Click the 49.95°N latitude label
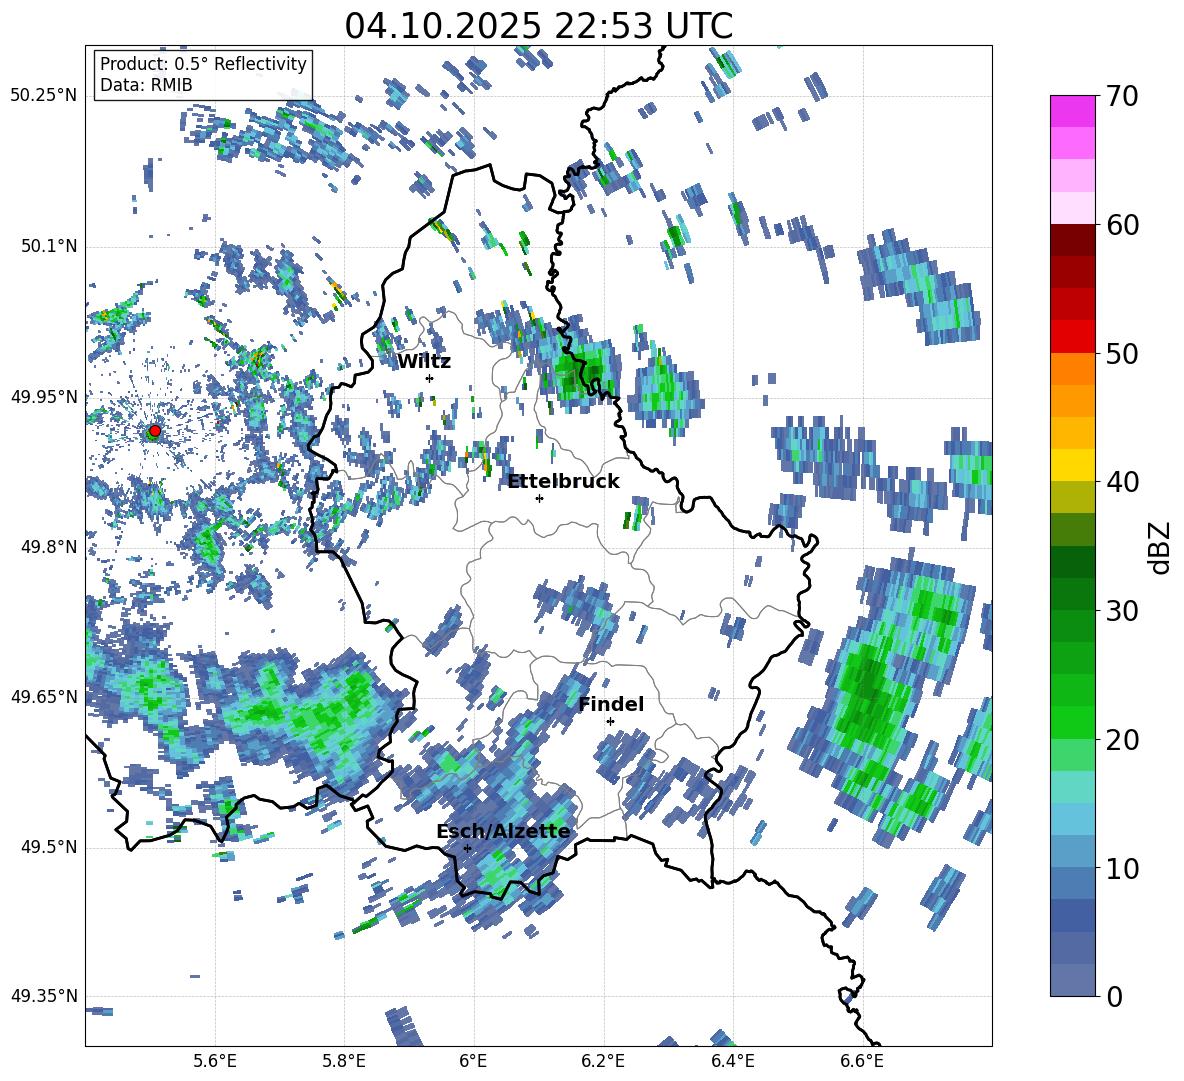 (x=44, y=396)
